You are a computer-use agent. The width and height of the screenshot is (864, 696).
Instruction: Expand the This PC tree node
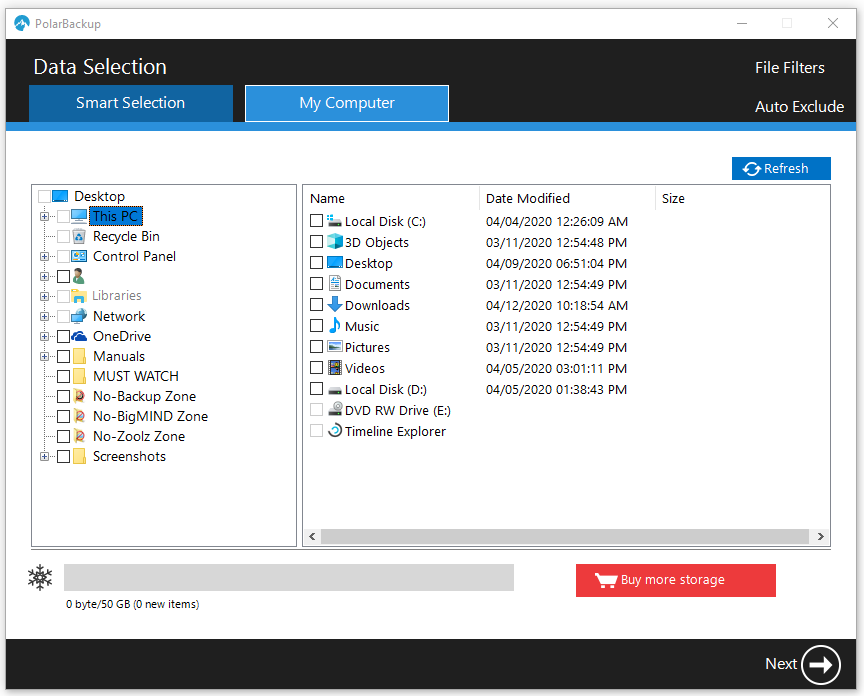[45, 217]
